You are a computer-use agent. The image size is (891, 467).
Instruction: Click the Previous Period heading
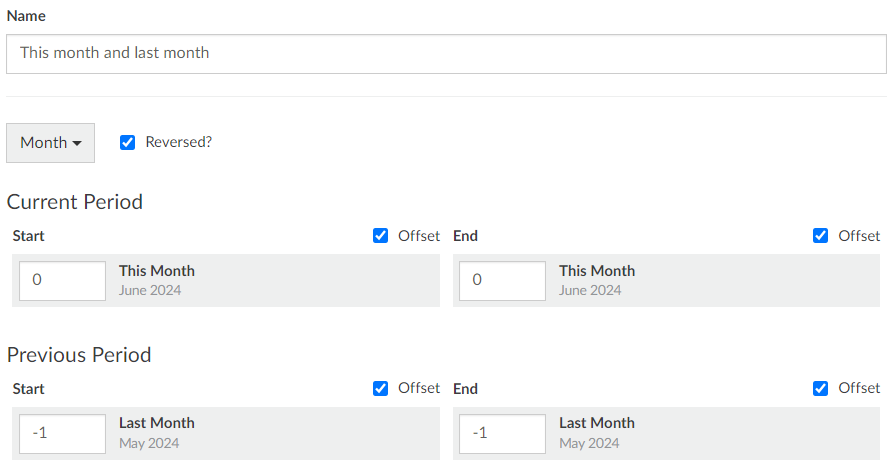tap(79, 355)
